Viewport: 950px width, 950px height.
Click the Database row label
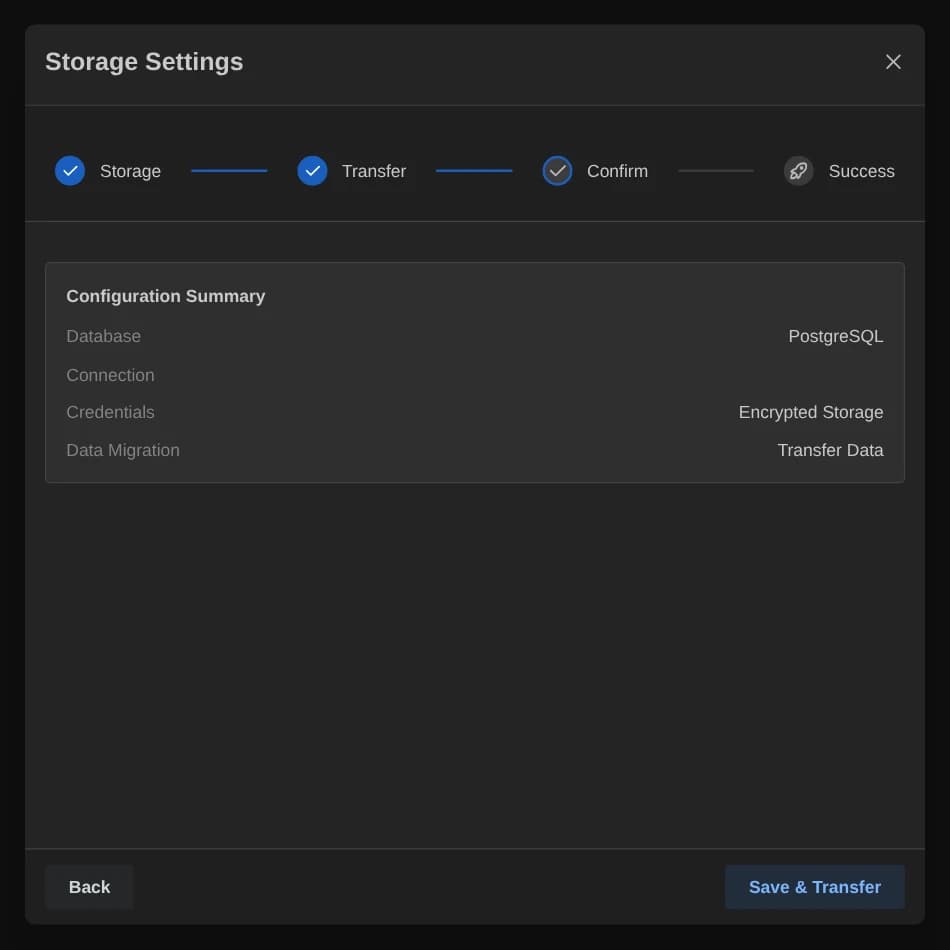104,336
